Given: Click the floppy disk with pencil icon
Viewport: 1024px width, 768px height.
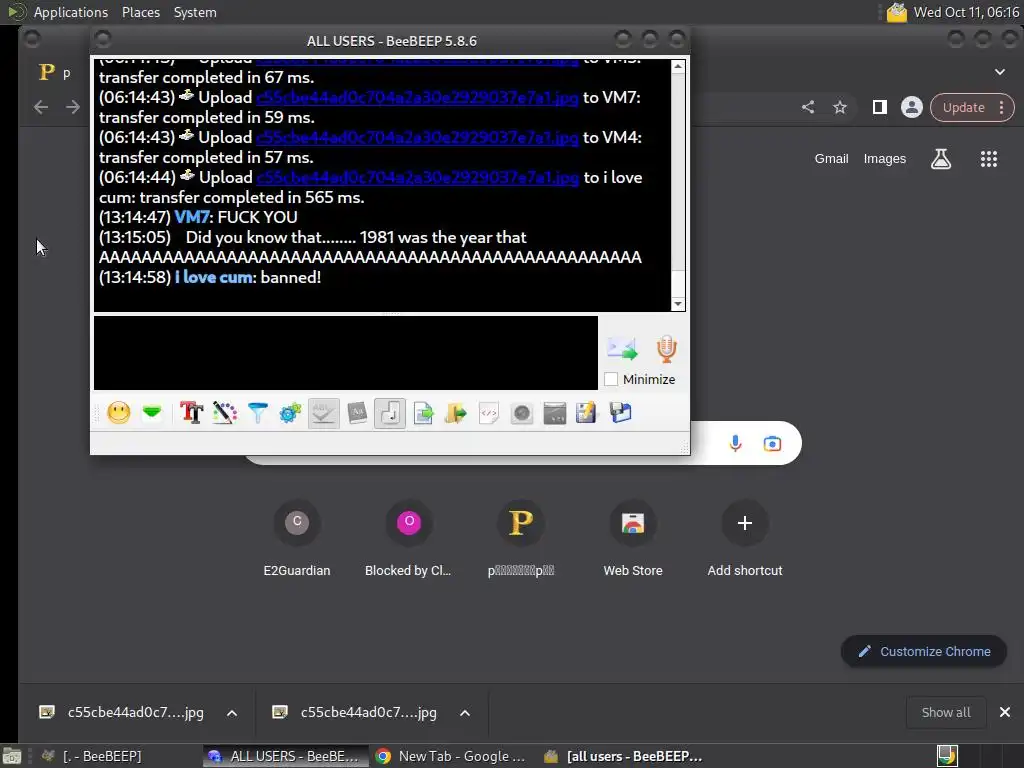Looking at the screenshot, I should (586, 413).
